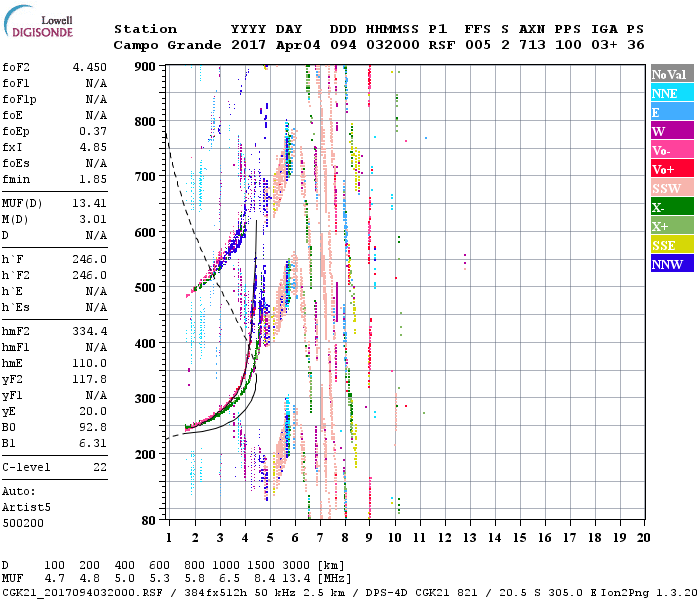Click the 500 km height axis label
Viewport: 700px width, 600px height.
145,288
